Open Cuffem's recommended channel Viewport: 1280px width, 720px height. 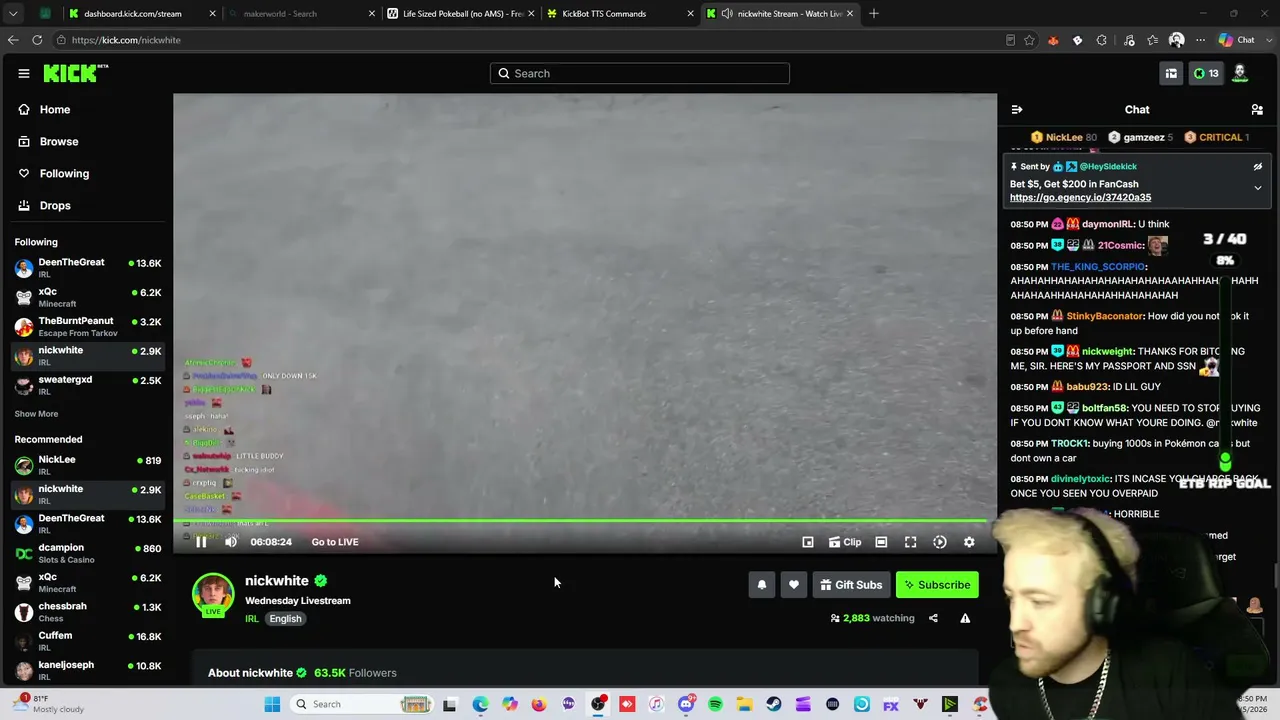pos(88,640)
